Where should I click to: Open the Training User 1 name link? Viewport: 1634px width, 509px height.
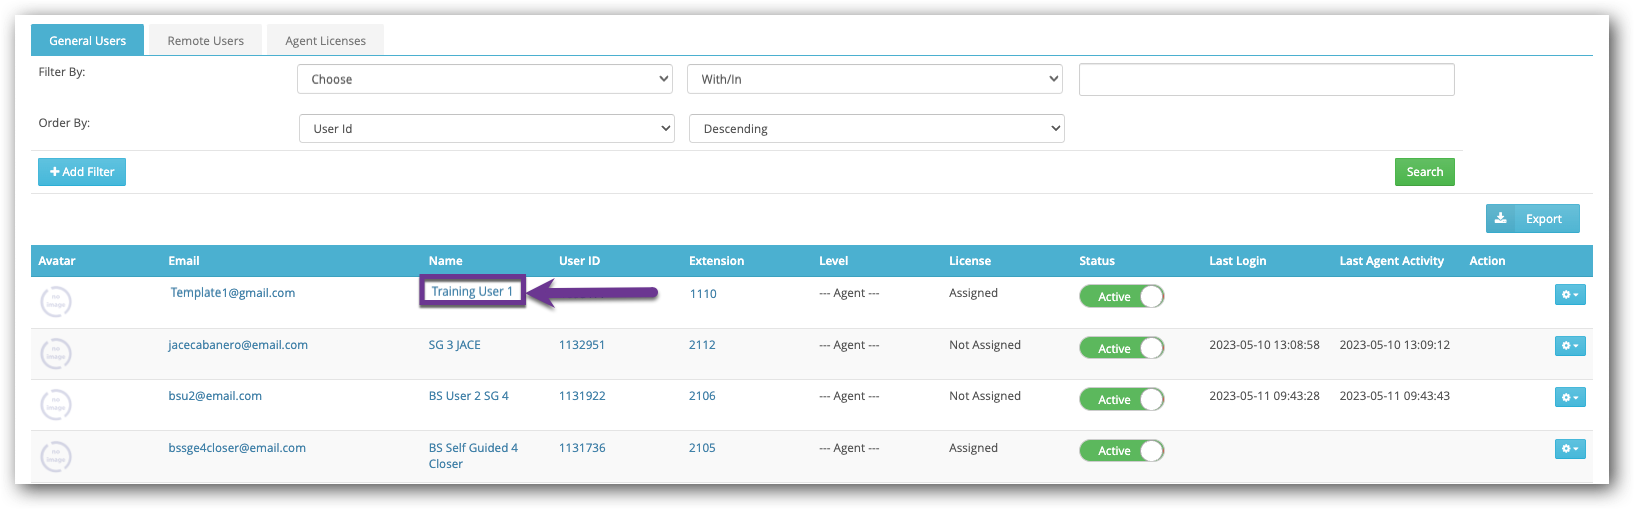pyautogui.click(x=472, y=292)
